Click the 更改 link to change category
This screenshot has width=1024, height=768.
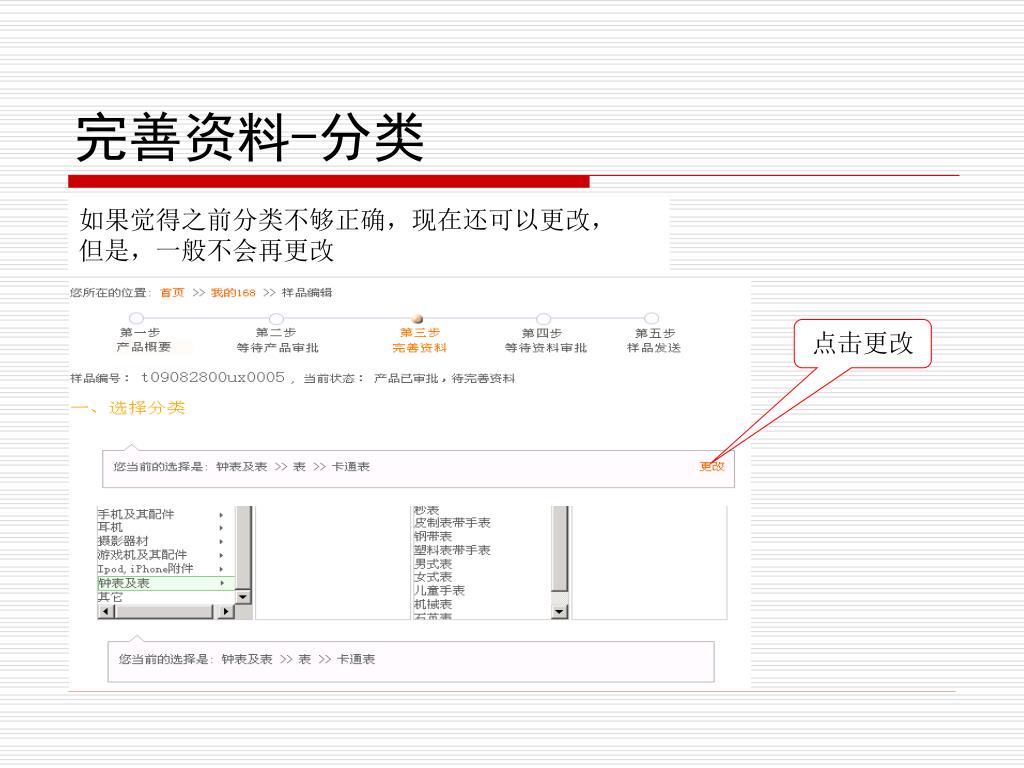tap(711, 466)
